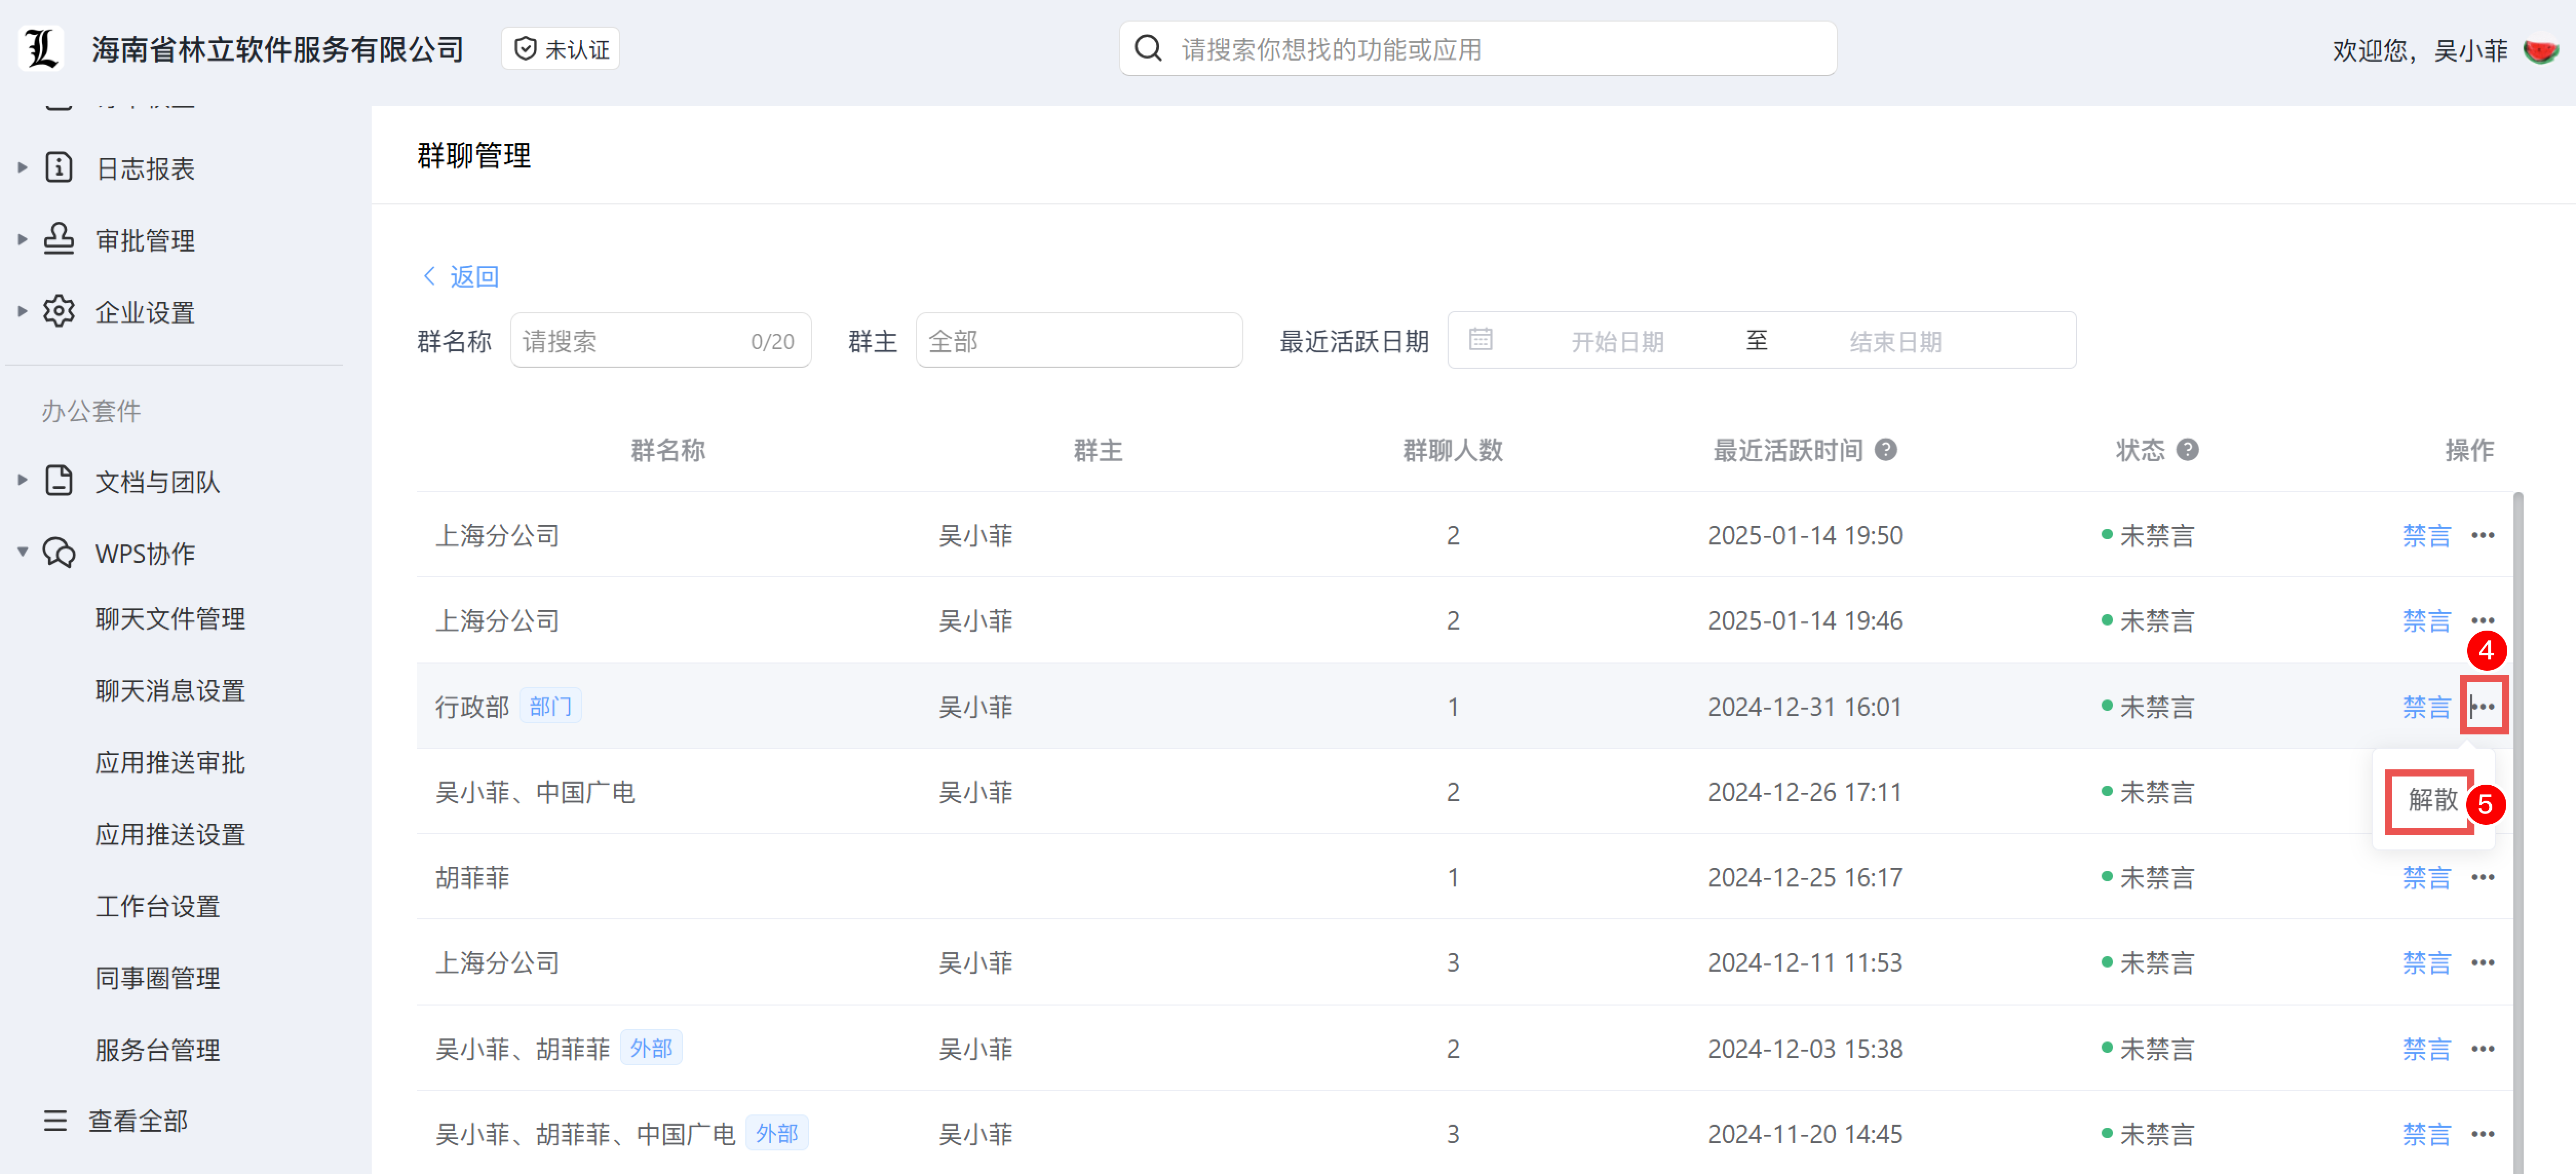Viewport: 2576px width, 1174px height.
Task: Click help icon beside 状态 header
Action: tap(2187, 450)
